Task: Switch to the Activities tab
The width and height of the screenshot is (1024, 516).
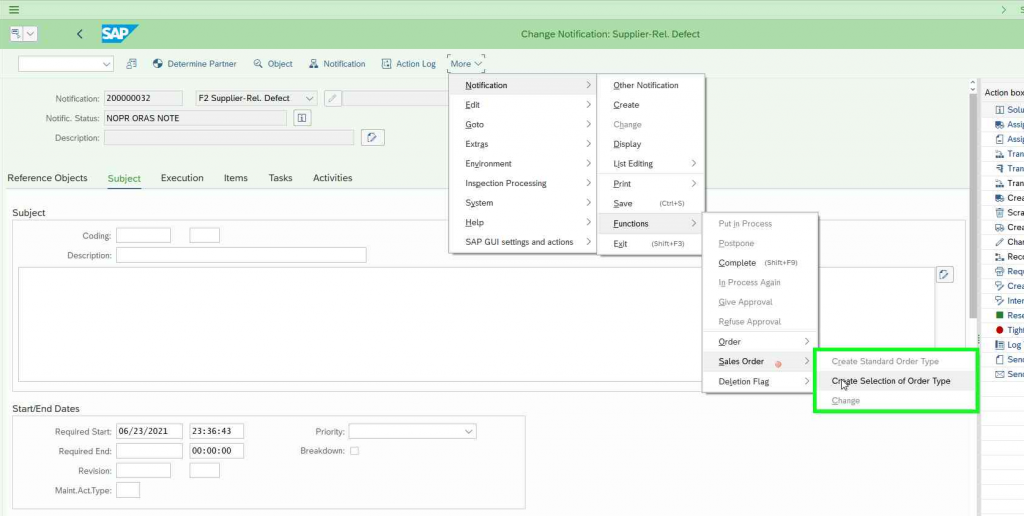Action: click(332, 178)
